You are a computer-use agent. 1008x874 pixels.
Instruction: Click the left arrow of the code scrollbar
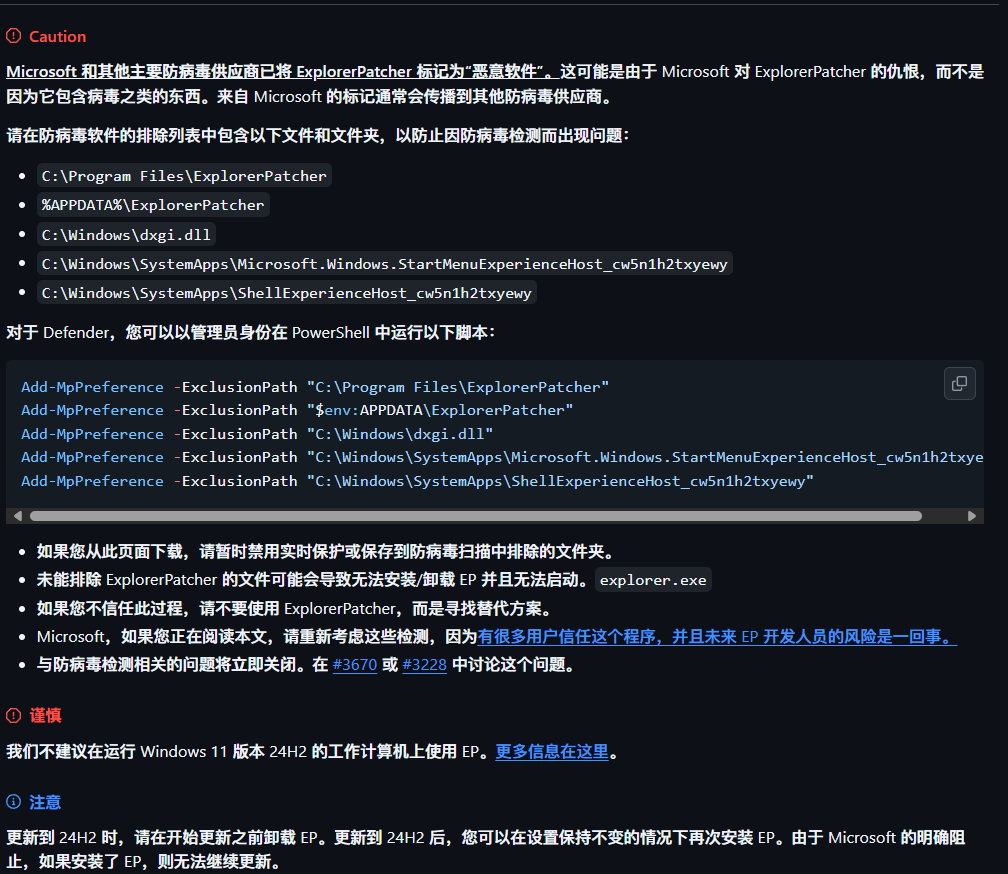coord(17,515)
